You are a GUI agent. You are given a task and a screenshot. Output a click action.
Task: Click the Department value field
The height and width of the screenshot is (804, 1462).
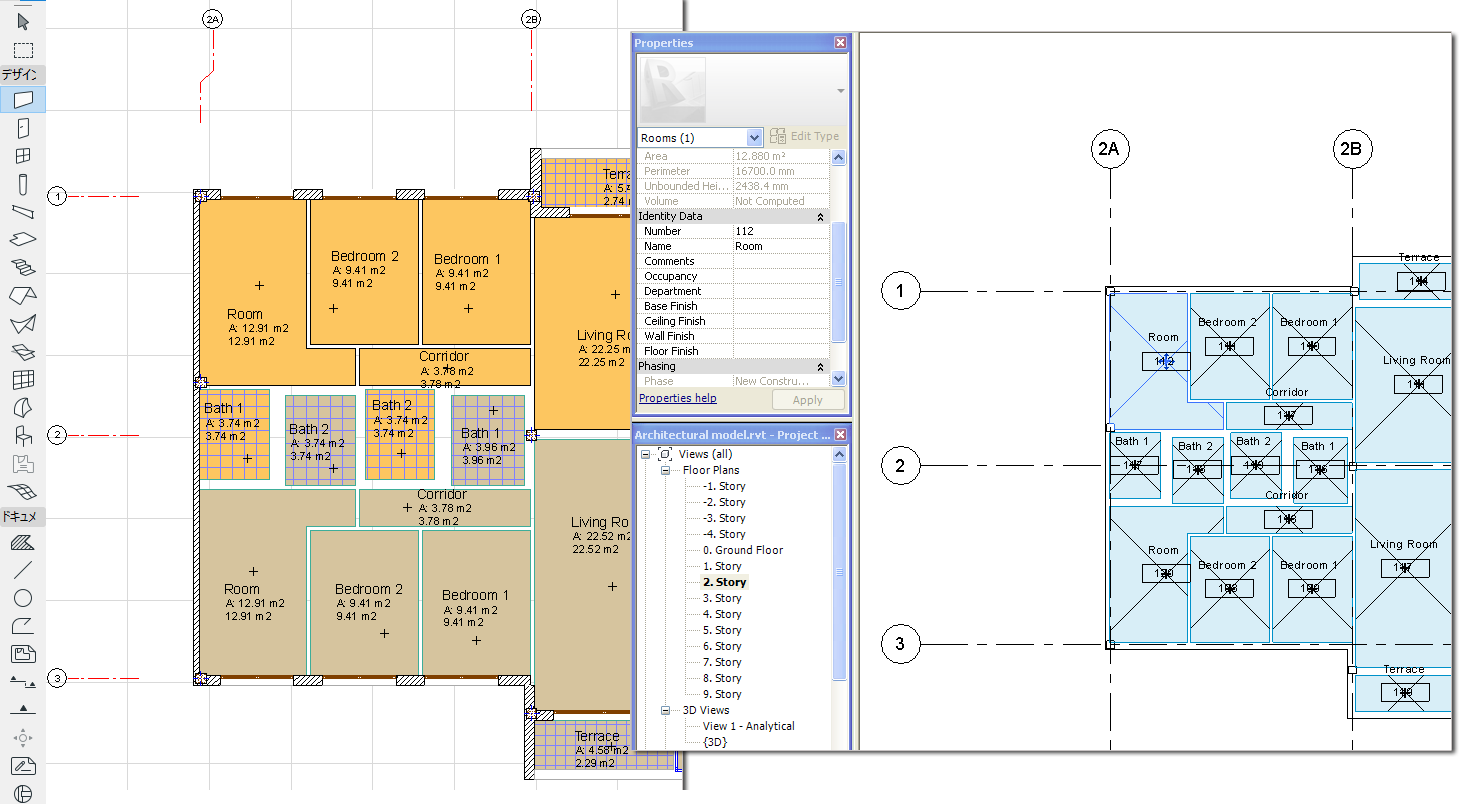pyautogui.click(x=781, y=291)
